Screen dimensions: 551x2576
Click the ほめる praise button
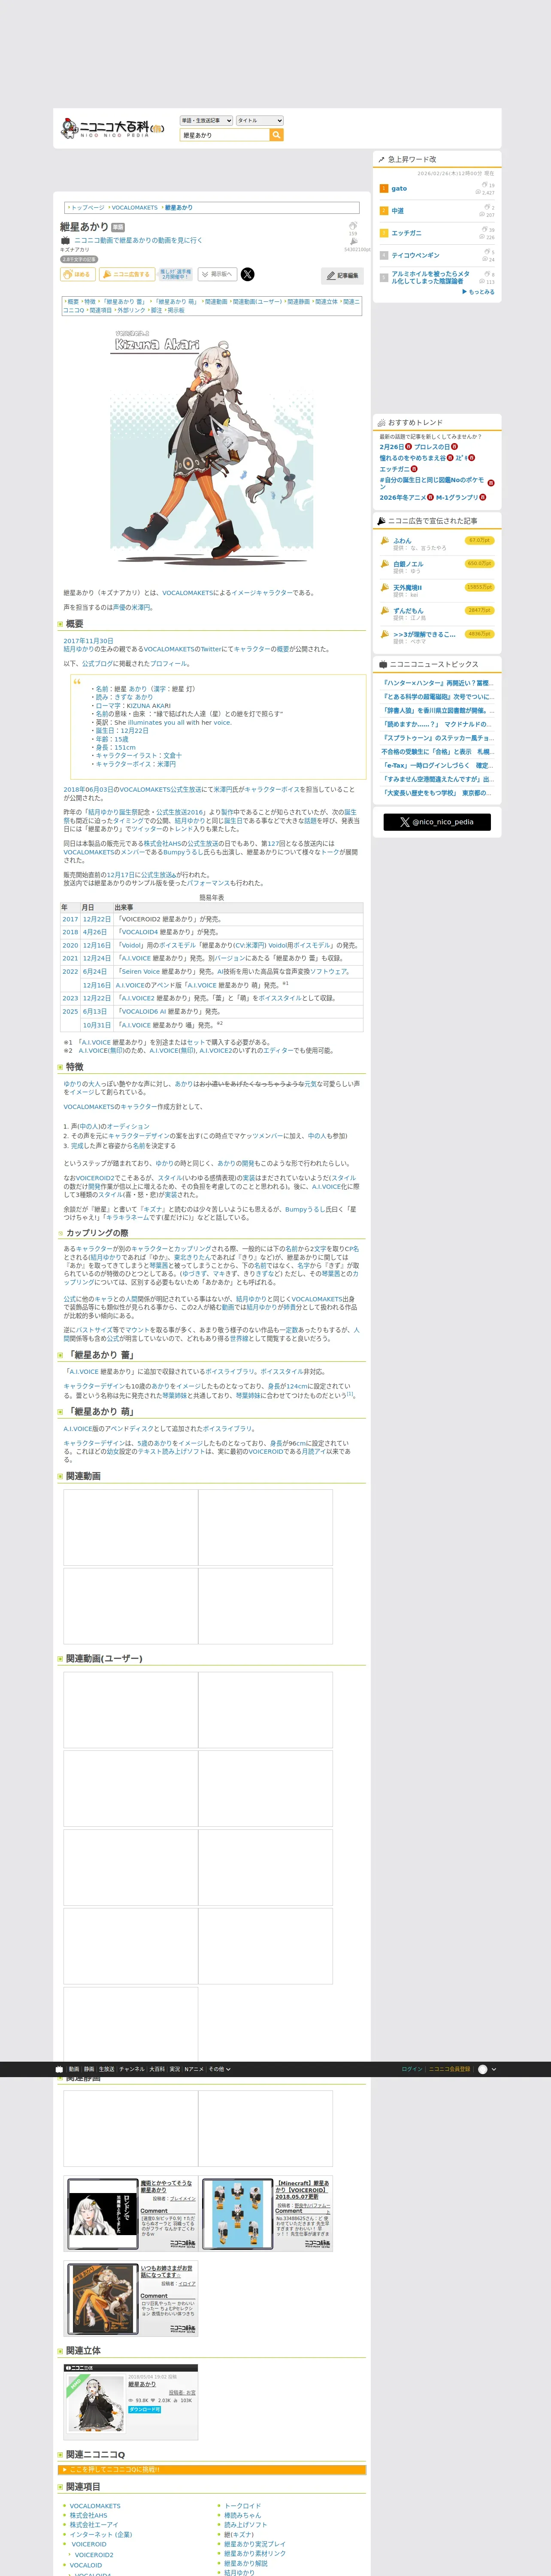click(x=78, y=274)
